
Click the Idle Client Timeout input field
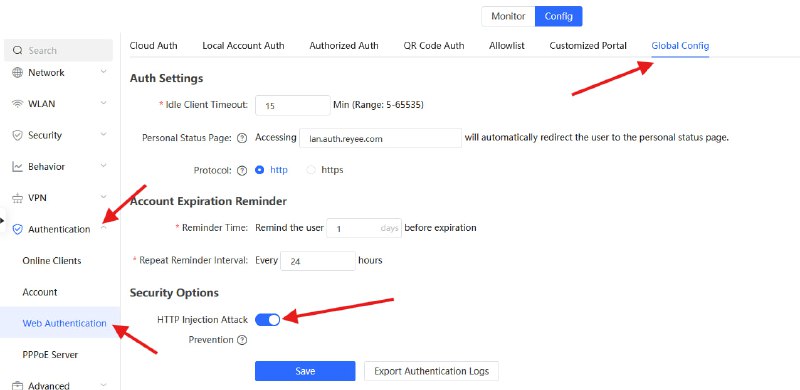pos(293,106)
